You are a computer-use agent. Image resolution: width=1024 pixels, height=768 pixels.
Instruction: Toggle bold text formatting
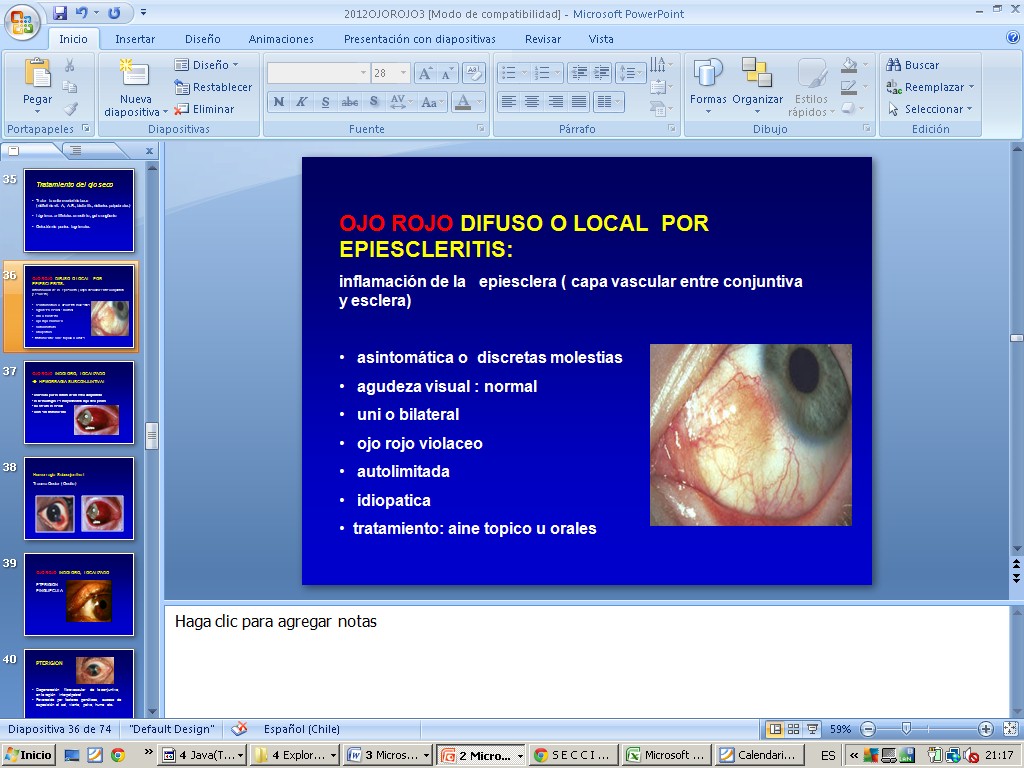[278, 102]
